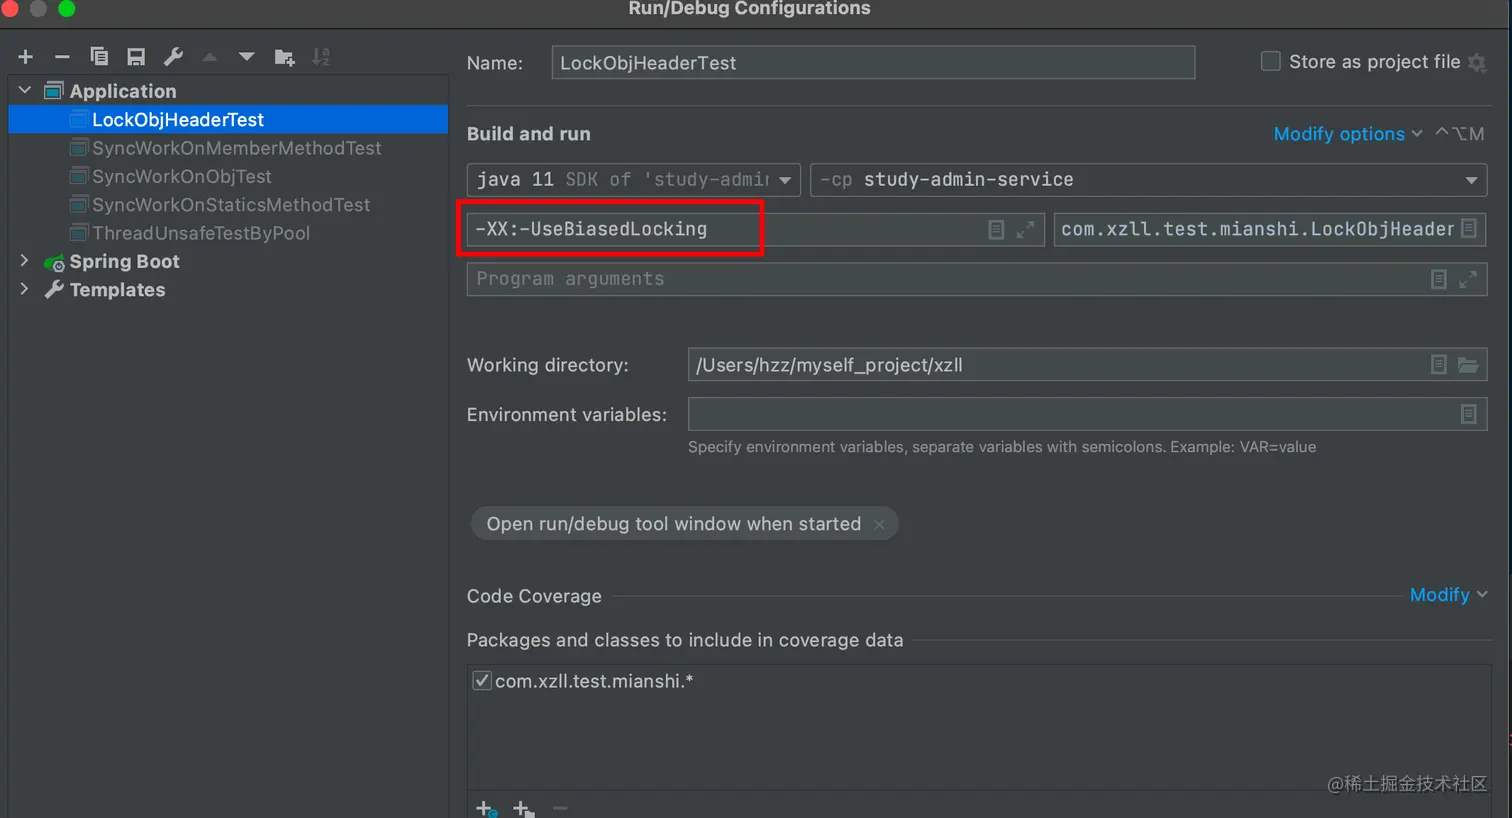The width and height of the screenshot is (1512, 818).
Task: Browse main class list icon
Action: [x=1469, y=228]
